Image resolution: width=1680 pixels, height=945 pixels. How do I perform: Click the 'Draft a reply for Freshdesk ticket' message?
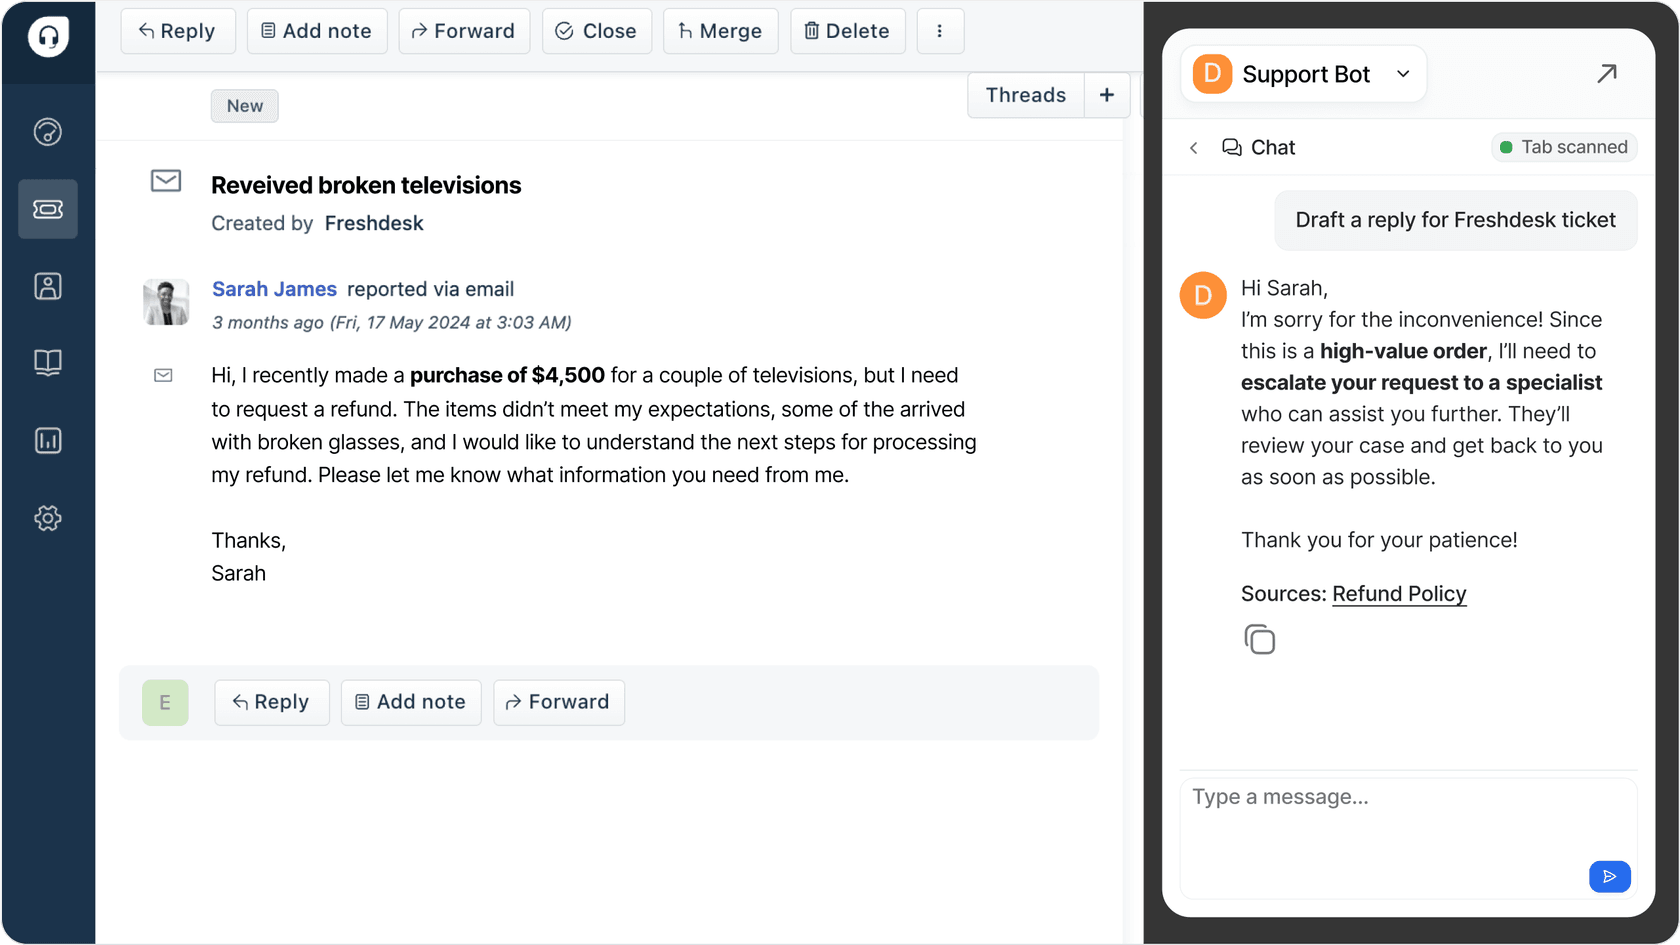tap(1456, 220)
